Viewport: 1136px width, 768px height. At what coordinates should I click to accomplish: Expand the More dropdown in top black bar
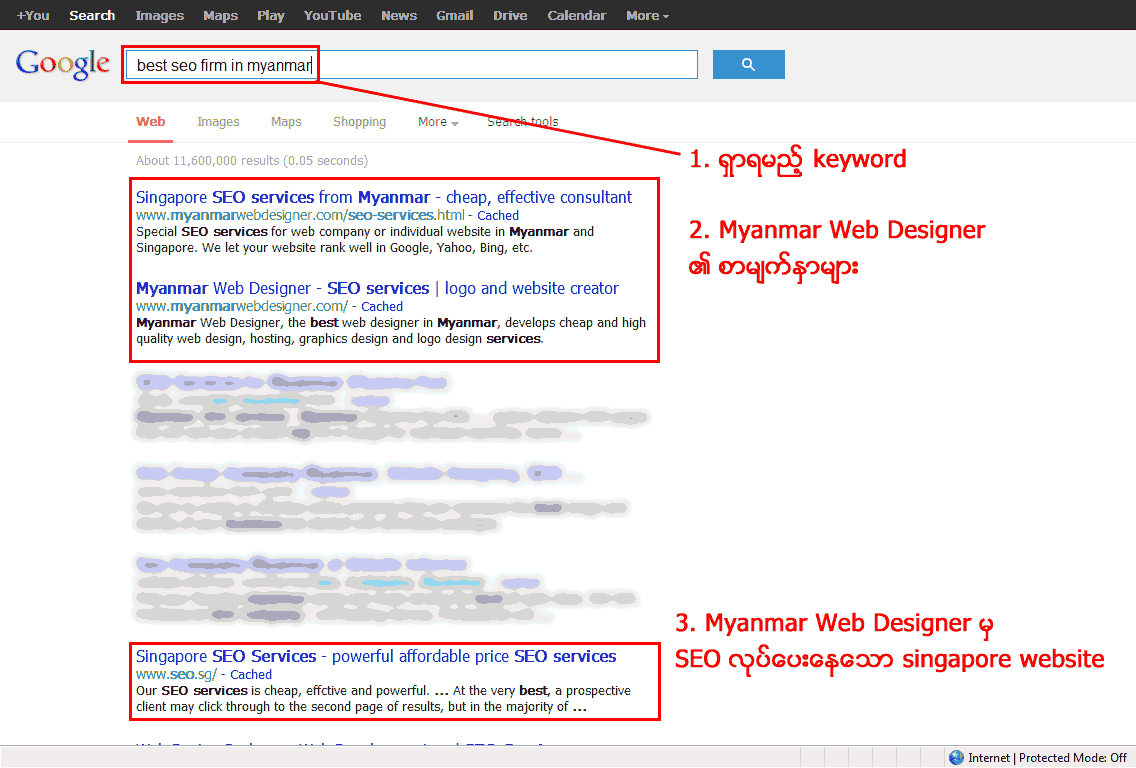pos(647,15)
